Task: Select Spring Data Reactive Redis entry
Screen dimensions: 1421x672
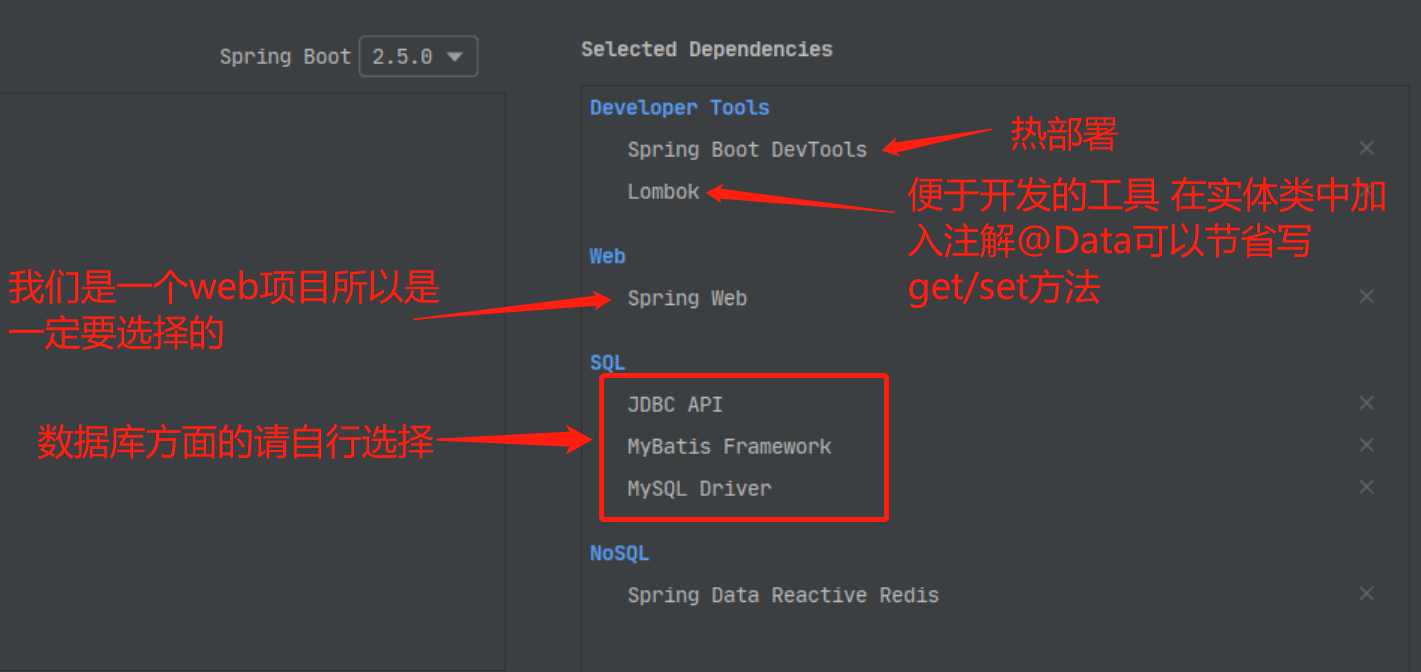Action: (783, 595)
